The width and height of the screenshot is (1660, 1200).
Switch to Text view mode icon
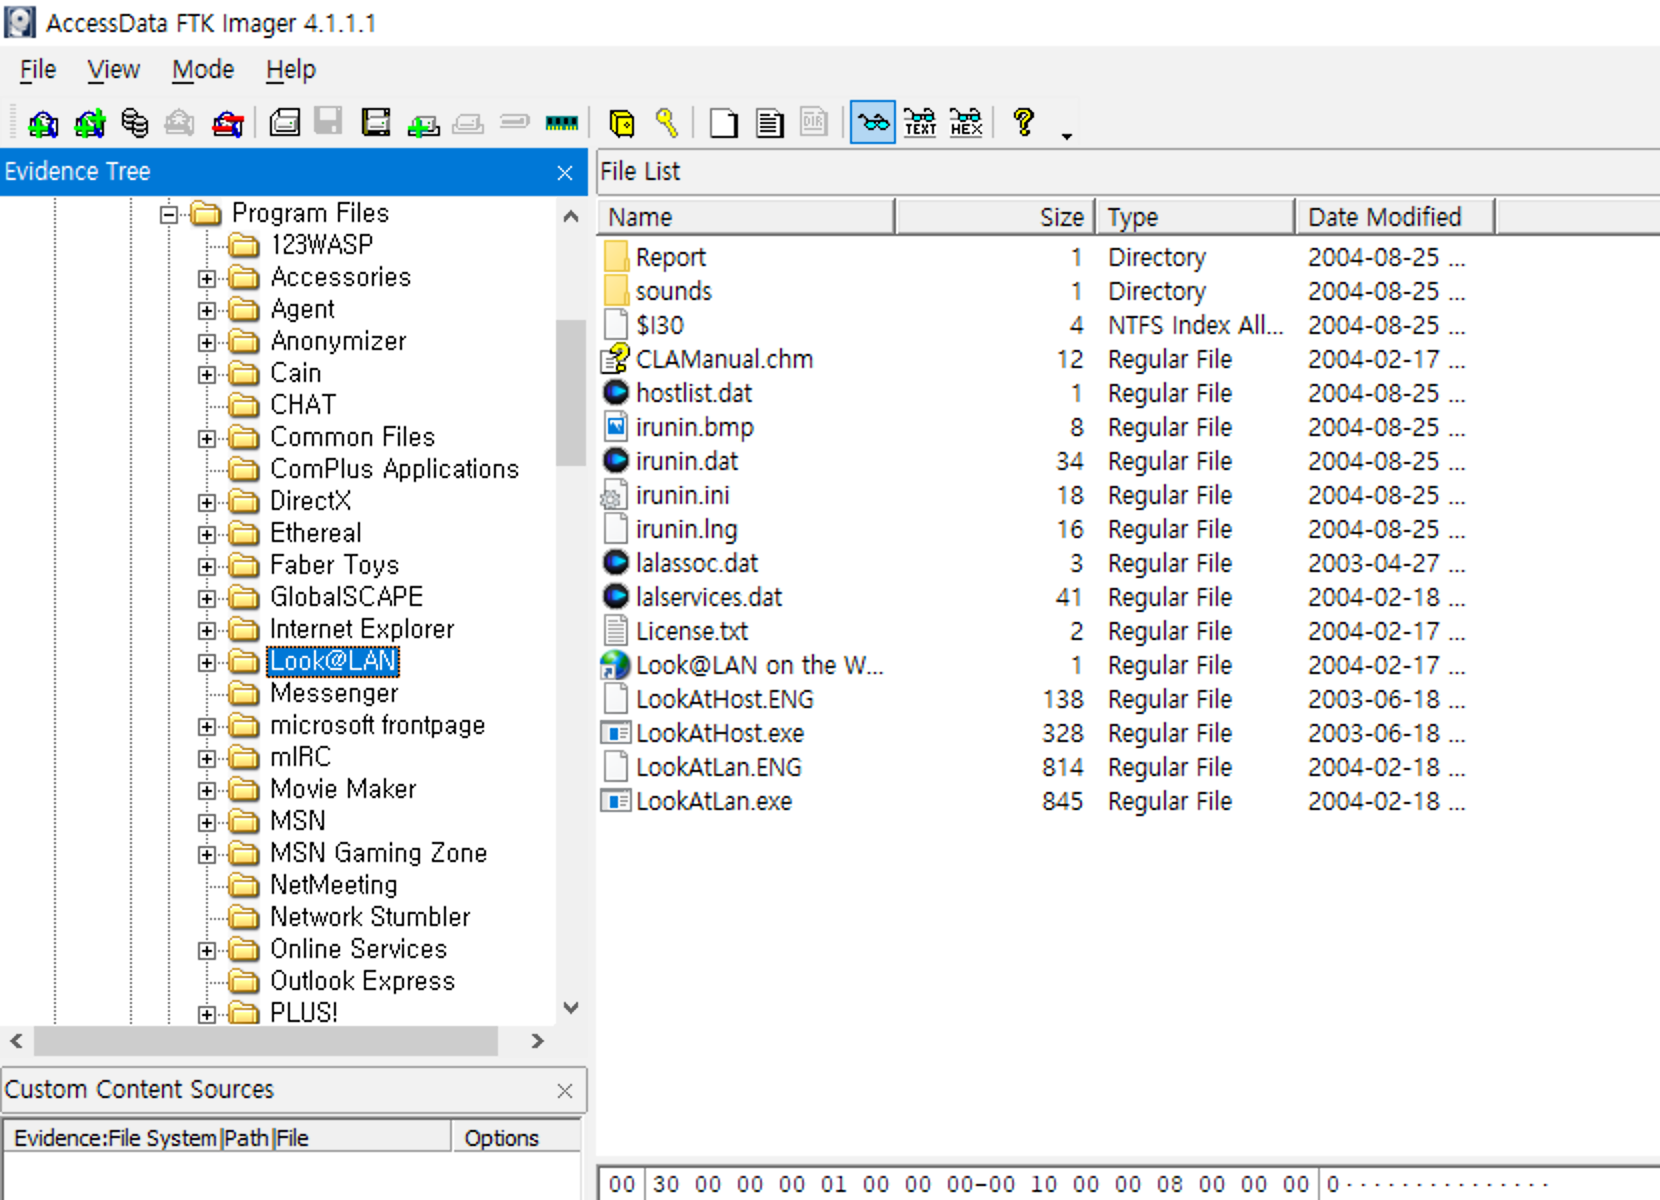[x=920, y=123]
